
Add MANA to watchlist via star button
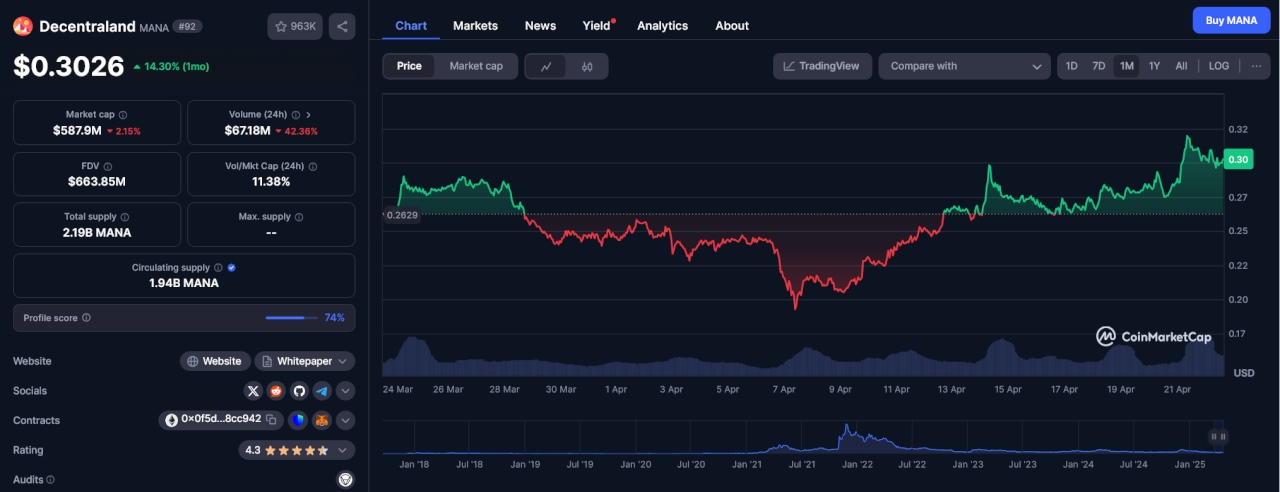pos(295,27)
